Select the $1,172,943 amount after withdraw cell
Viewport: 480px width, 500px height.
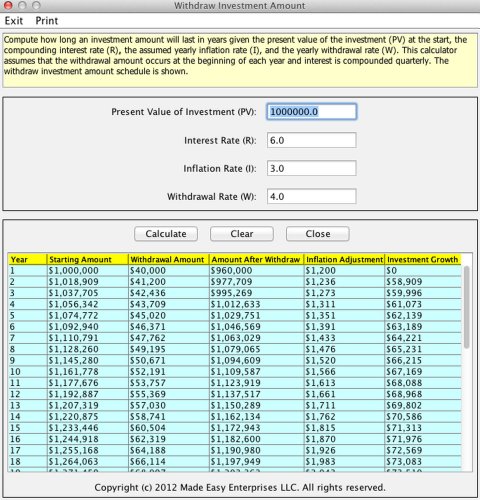(x=257, y=428)
